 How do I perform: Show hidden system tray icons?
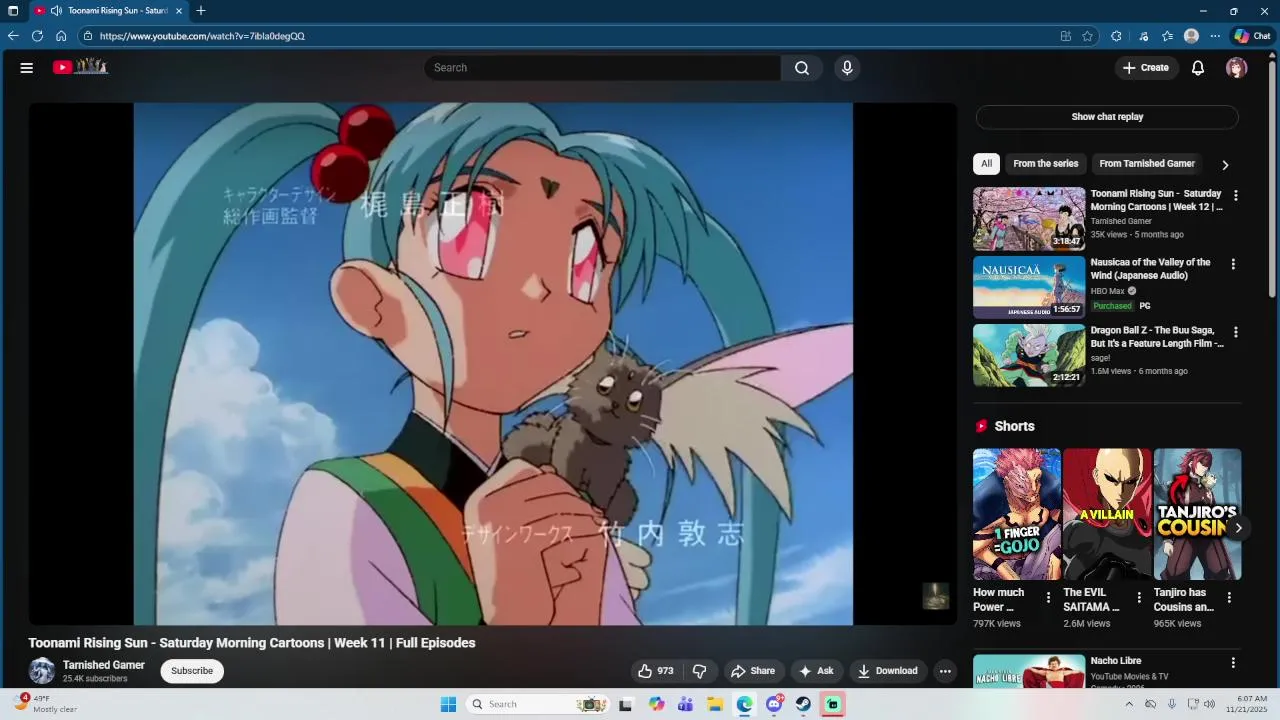(x=1129, y=704)
